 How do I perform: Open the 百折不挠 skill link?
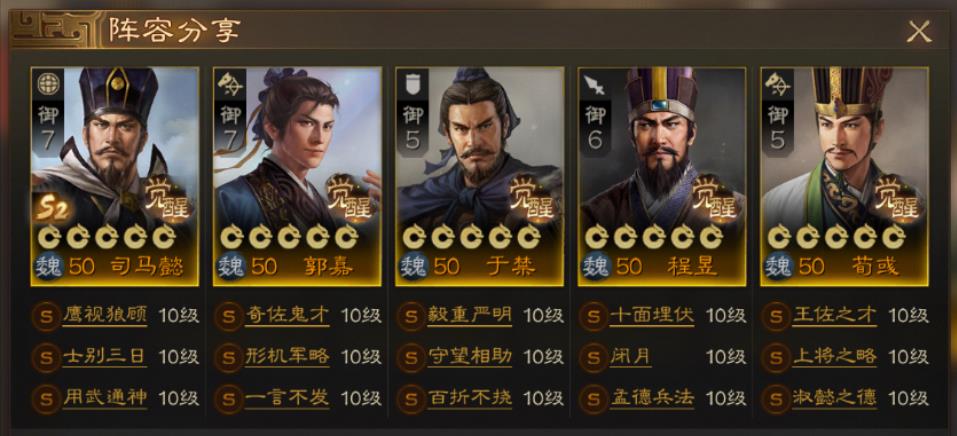[470, 398]
